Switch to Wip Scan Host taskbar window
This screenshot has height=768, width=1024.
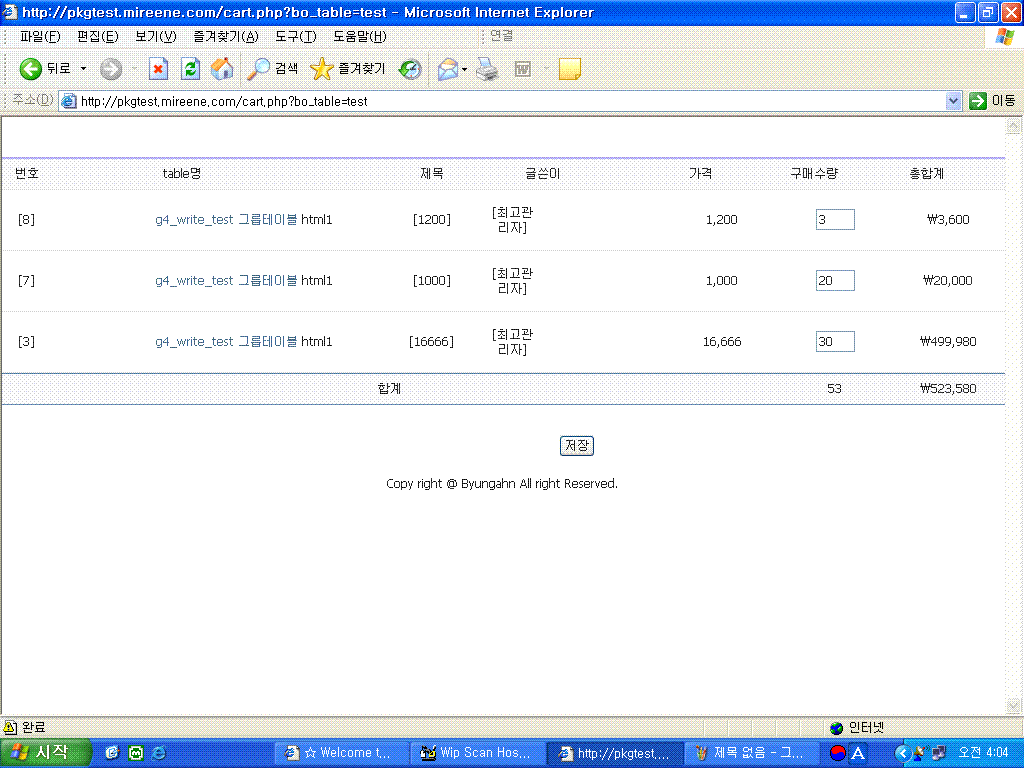coord(480,753)
